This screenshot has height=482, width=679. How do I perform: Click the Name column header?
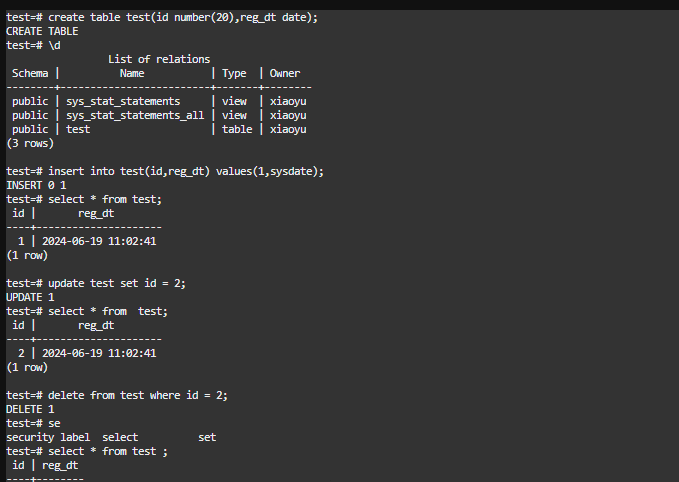132,73
